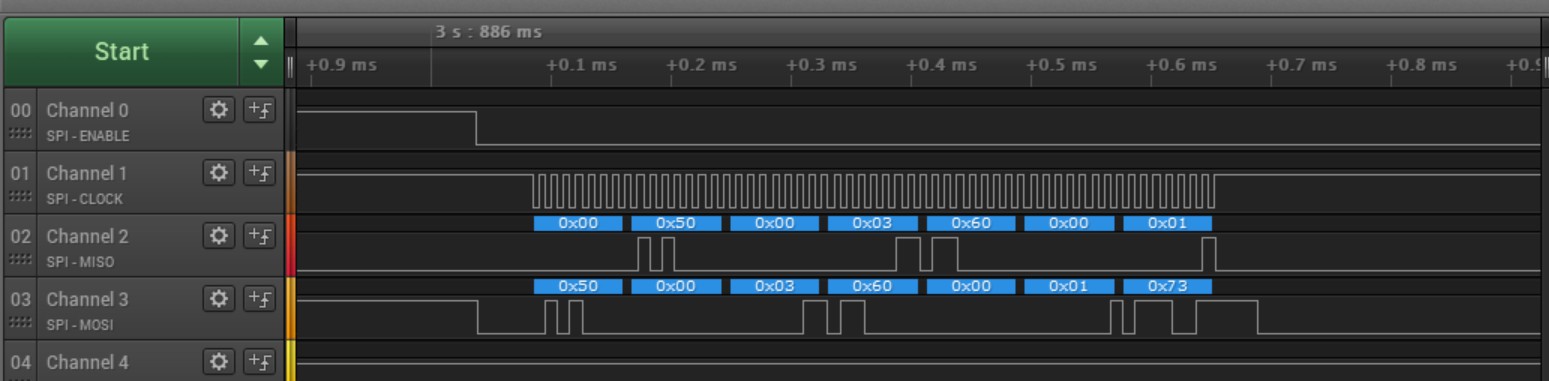Viewport: 1549px width, 381px height.
Task: Click the SPI - CLOCK sublabel
Action: point(85,199)
